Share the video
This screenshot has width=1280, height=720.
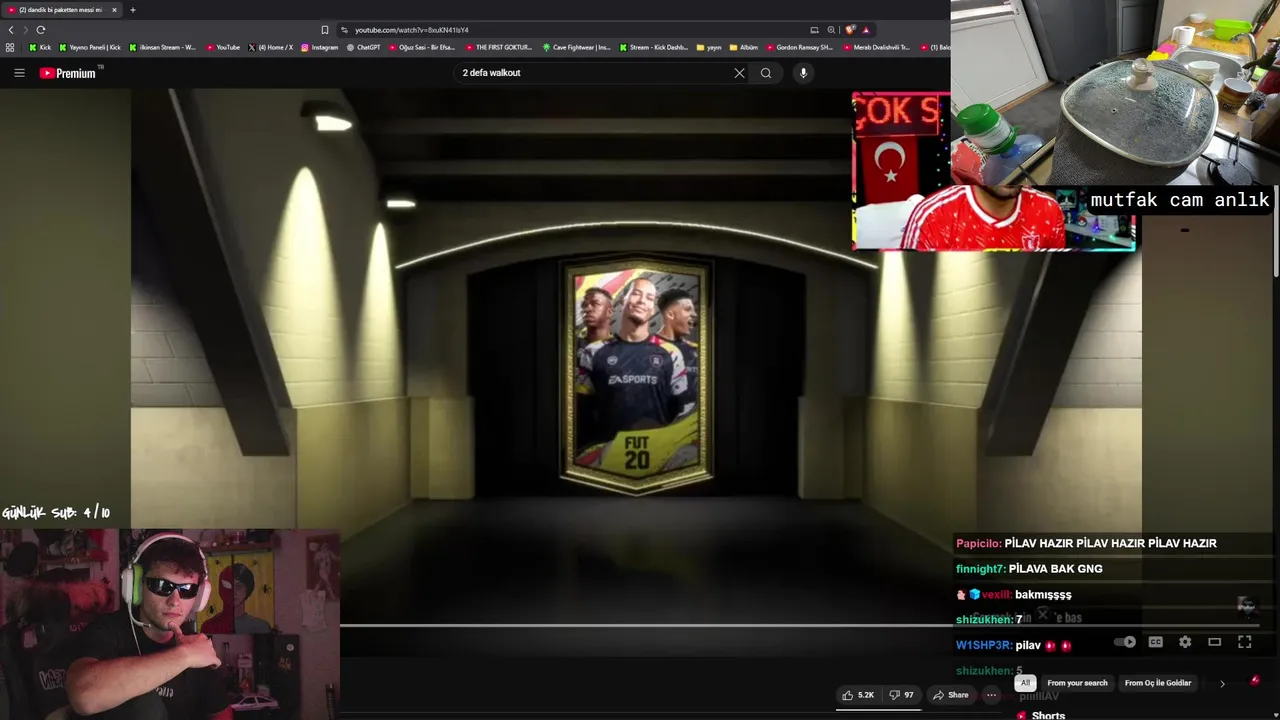950,695
